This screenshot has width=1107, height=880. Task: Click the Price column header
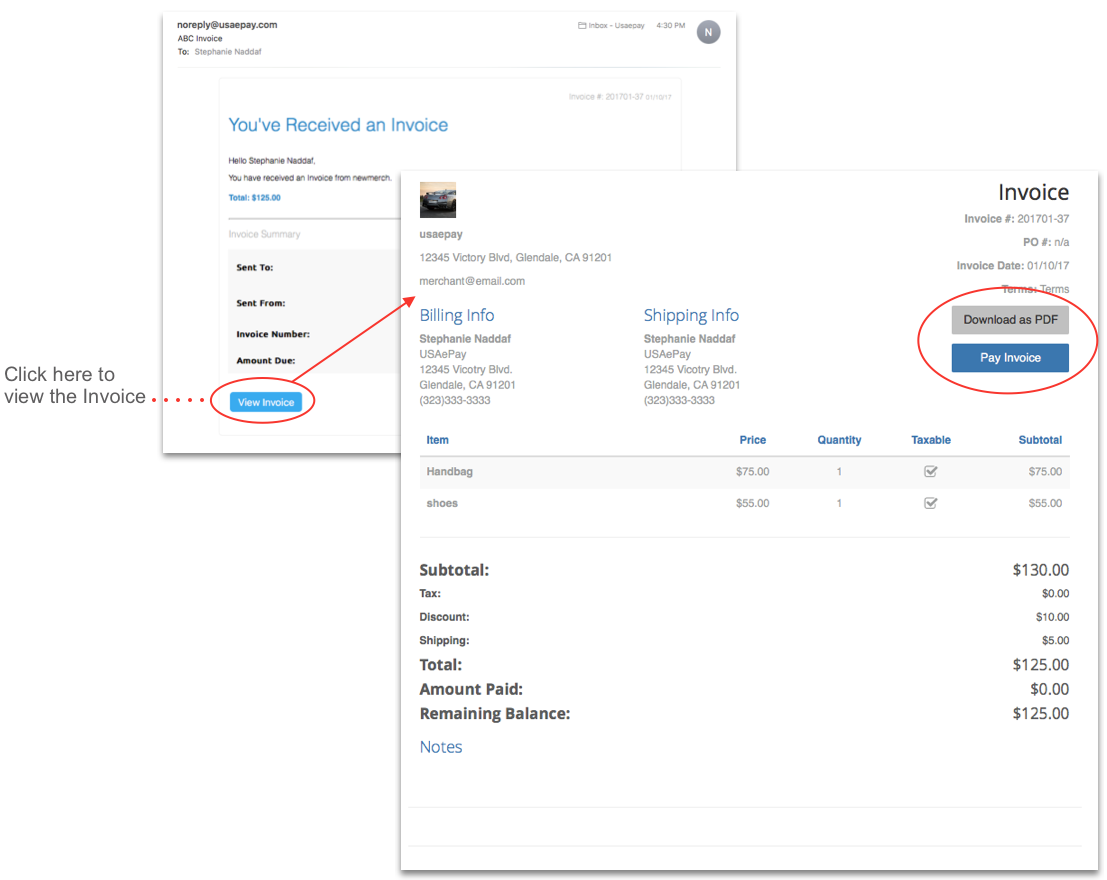(752, 440)
